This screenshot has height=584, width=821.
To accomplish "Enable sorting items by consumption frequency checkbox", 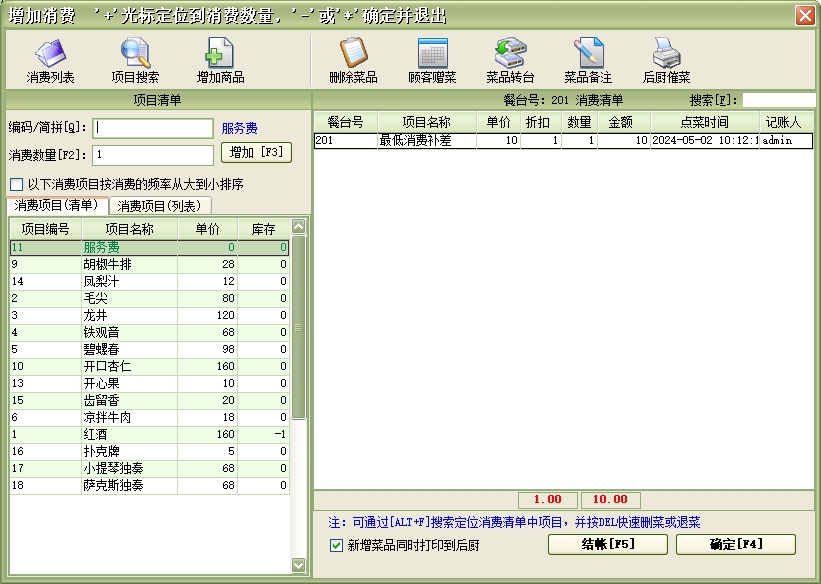I will (x=16, y=185).
